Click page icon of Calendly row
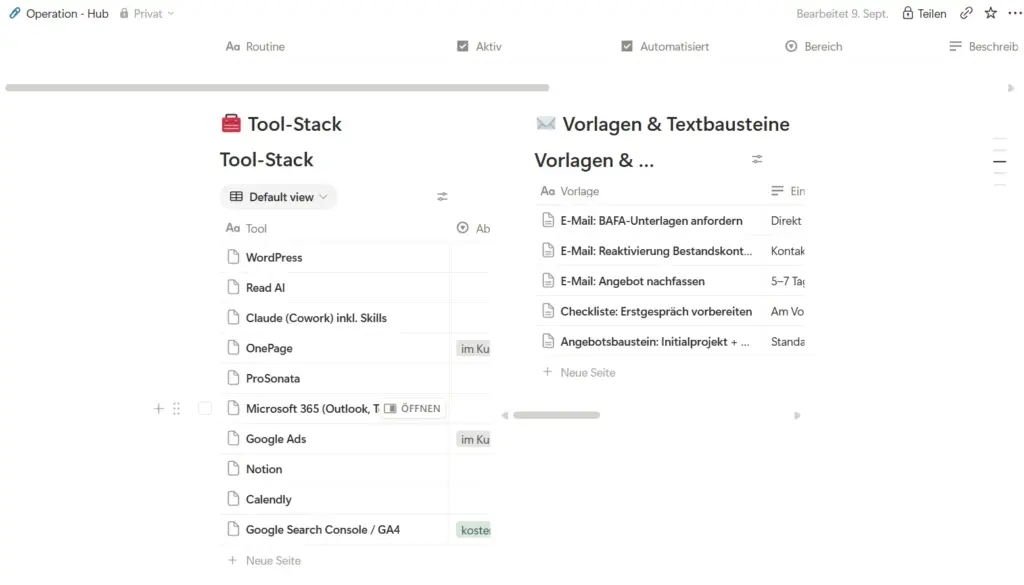The height and width of the screenshot is (585, 1024). 233,499
